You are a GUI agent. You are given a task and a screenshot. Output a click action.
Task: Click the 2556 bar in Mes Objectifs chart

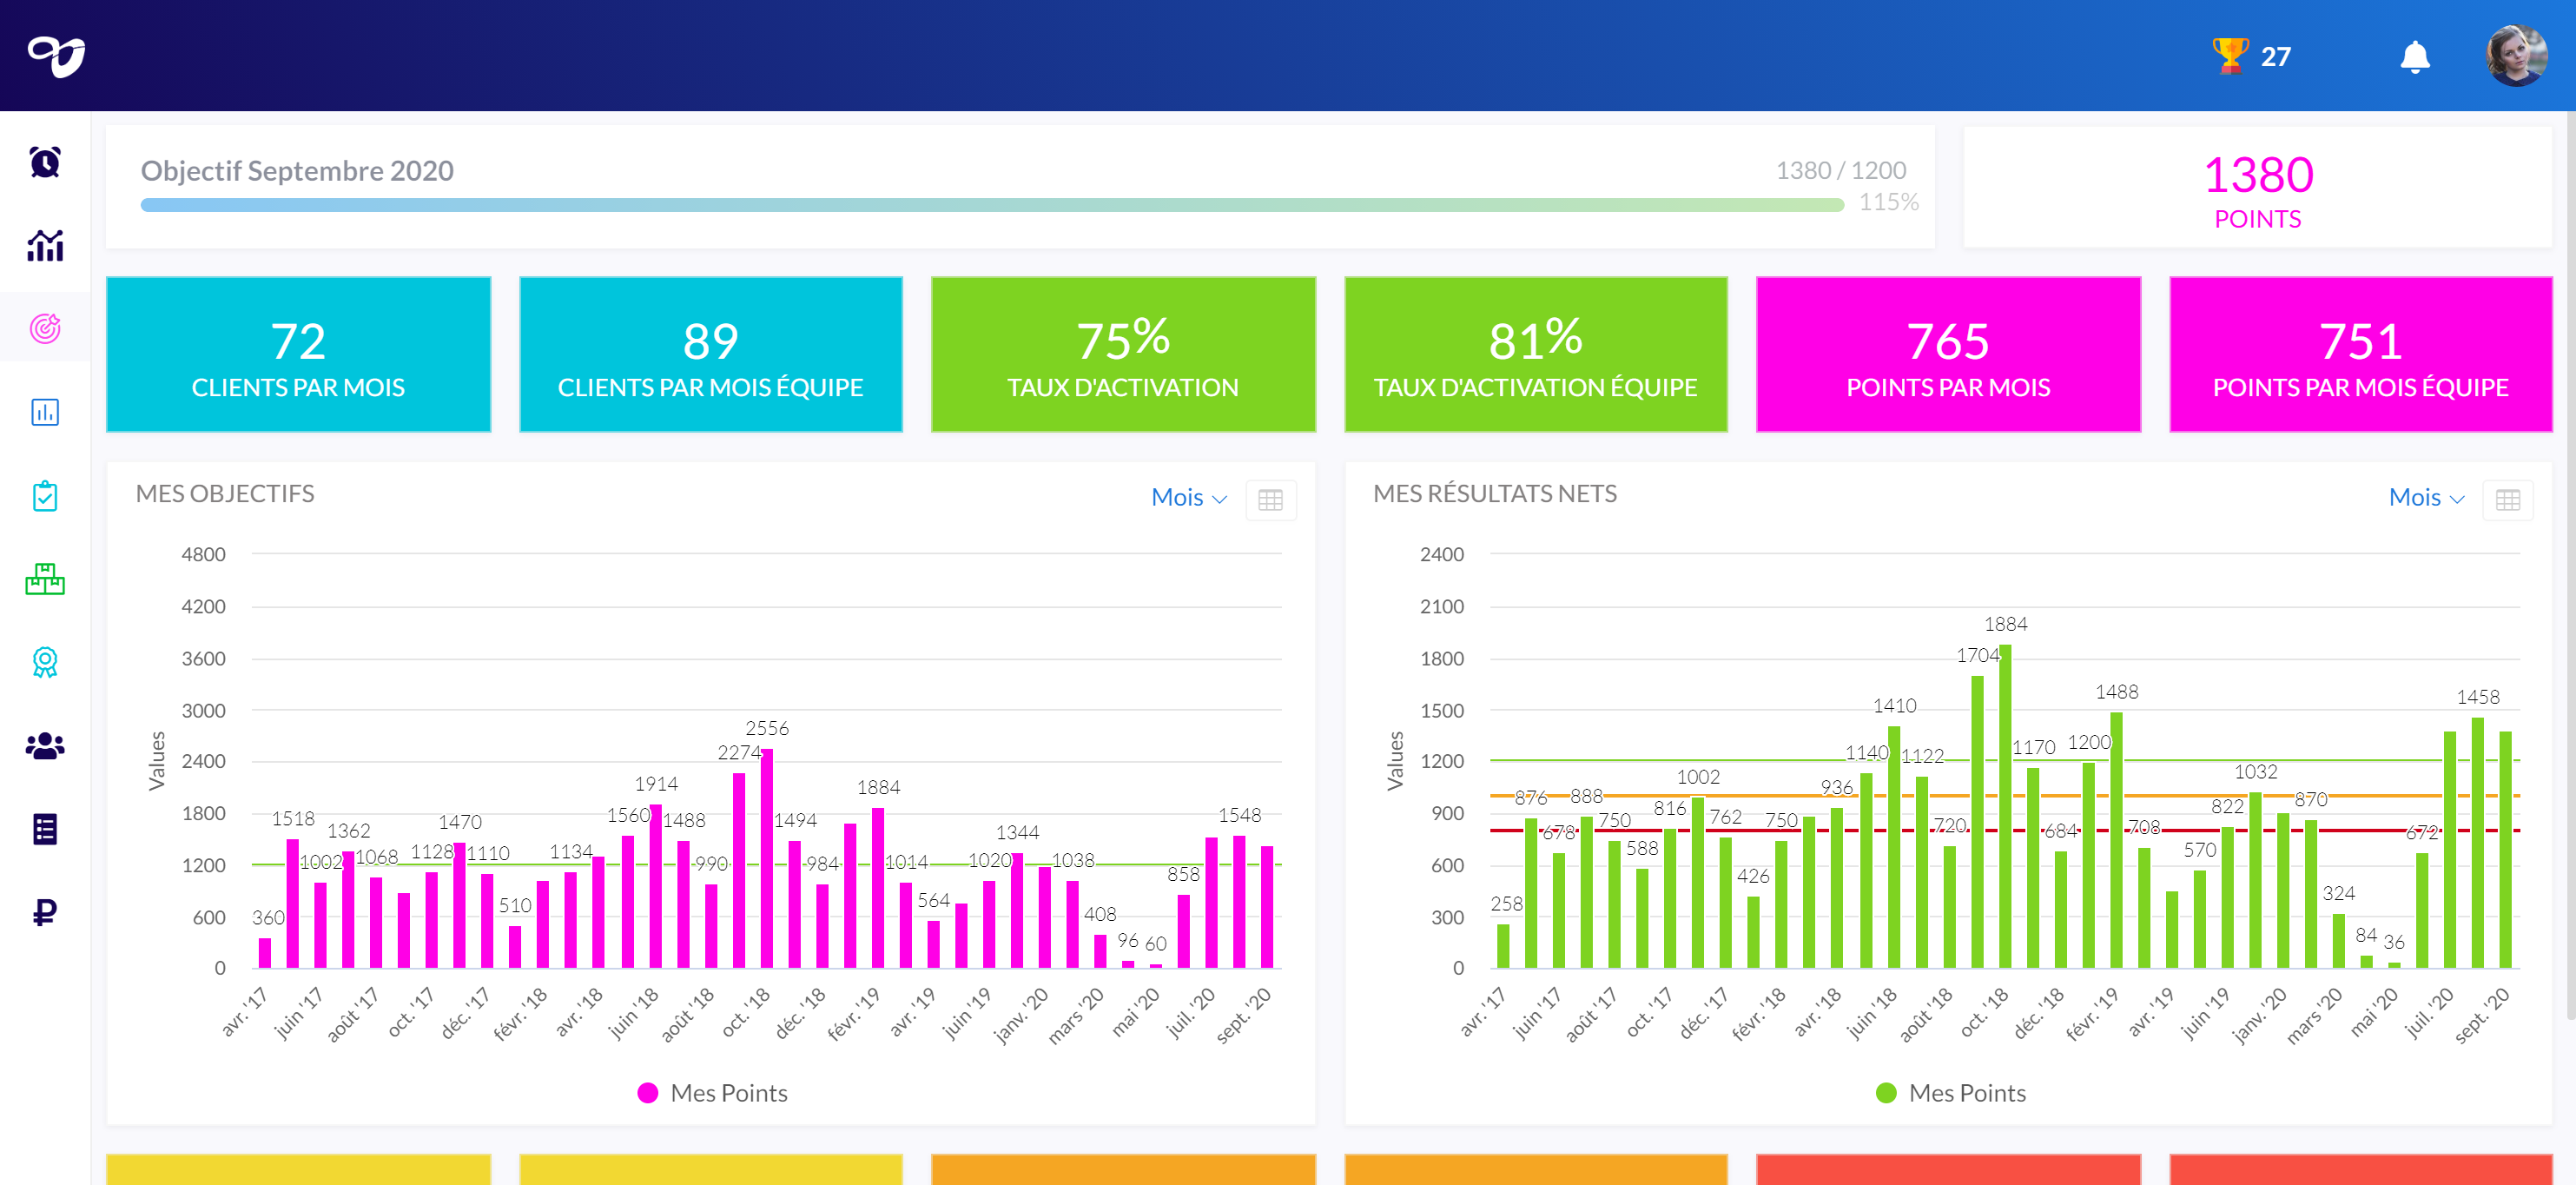(x=767, y=858)
